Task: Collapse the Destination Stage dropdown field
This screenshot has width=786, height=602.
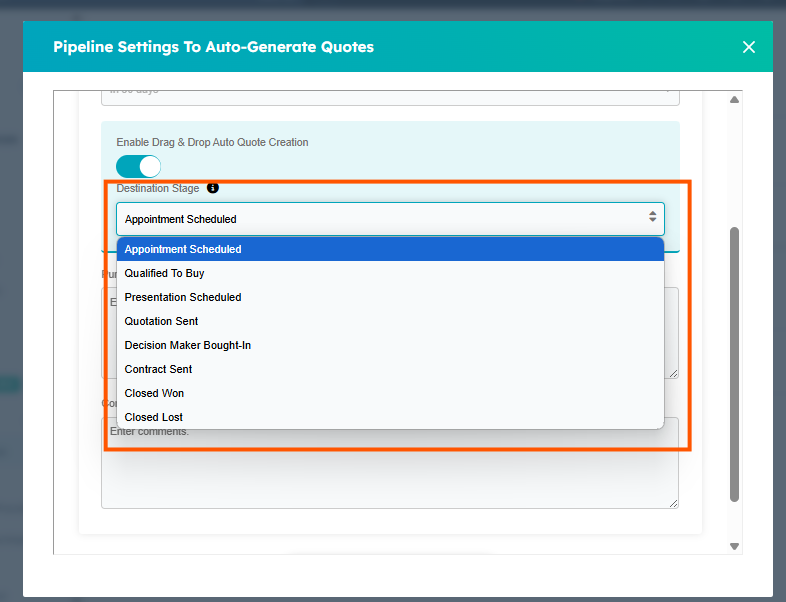Action: coord(390,219)
